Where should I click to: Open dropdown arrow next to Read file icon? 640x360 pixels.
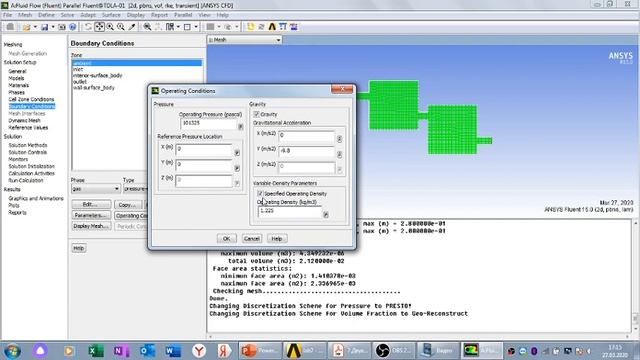click(x=35, y=27)
